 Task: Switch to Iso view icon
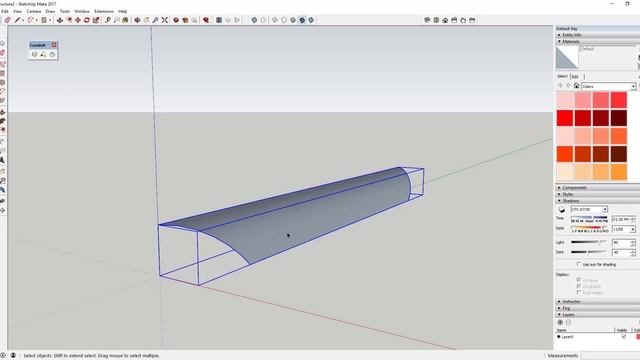coord(427,20)
